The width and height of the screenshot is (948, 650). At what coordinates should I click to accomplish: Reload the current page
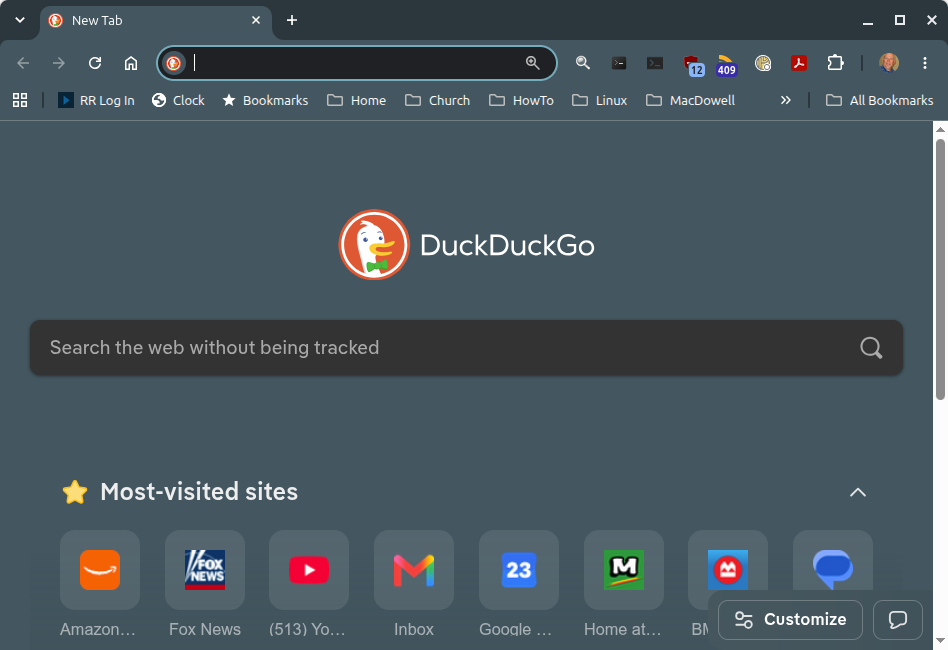coord(95,63)
